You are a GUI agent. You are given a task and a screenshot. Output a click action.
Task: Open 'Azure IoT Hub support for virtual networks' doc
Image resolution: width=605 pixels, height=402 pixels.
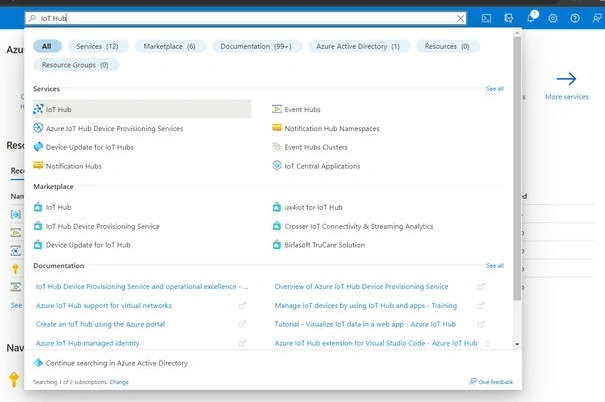104,306
